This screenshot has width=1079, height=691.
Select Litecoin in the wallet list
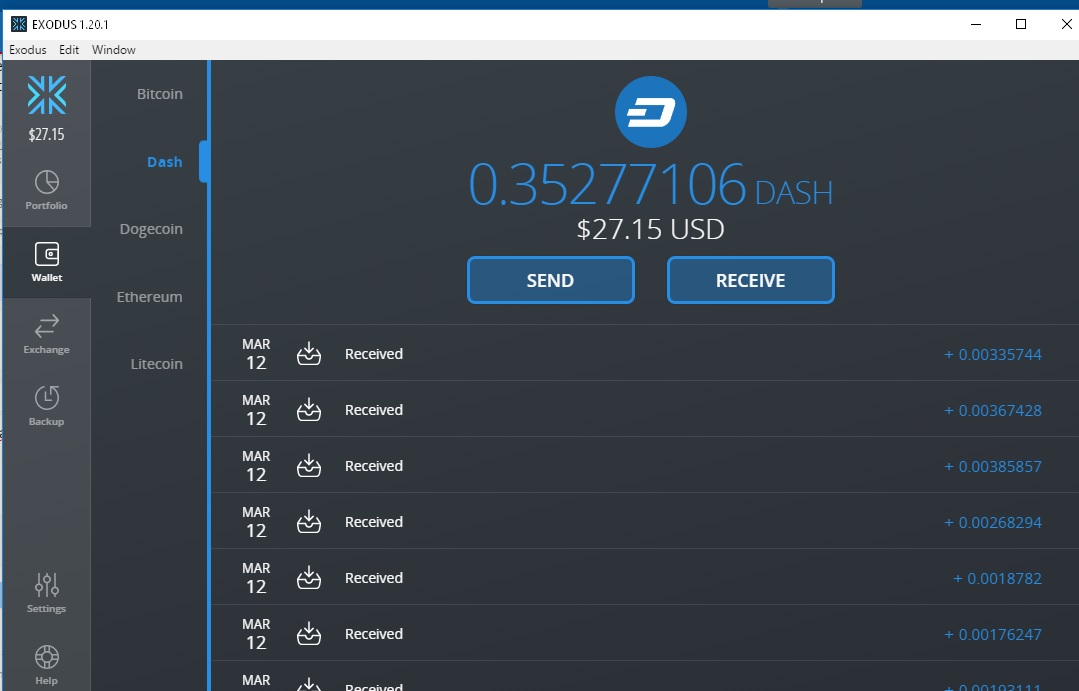point(157,364)
